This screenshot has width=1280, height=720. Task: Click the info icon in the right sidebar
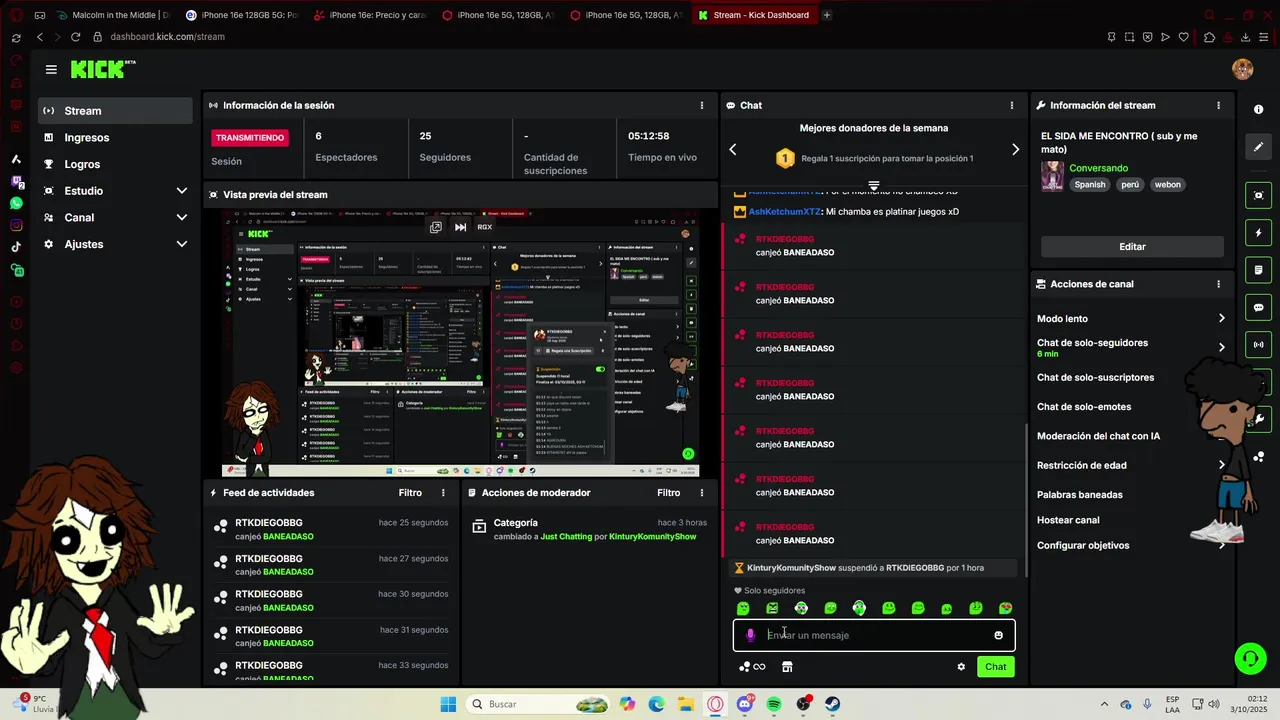[1258, 109]
